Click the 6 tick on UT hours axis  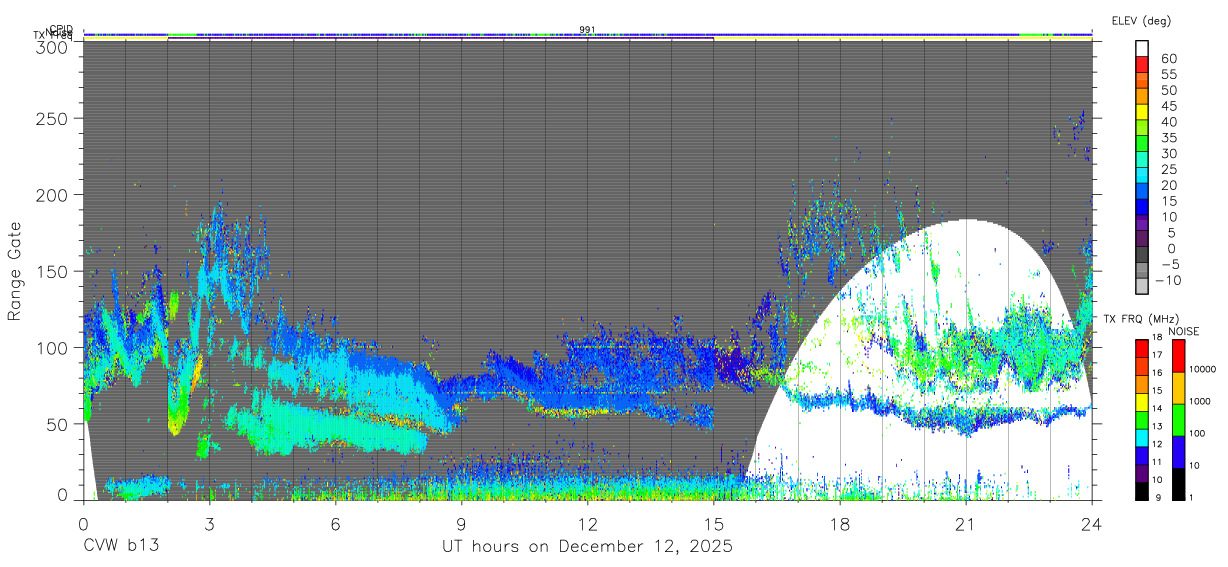tap(335, 524)
